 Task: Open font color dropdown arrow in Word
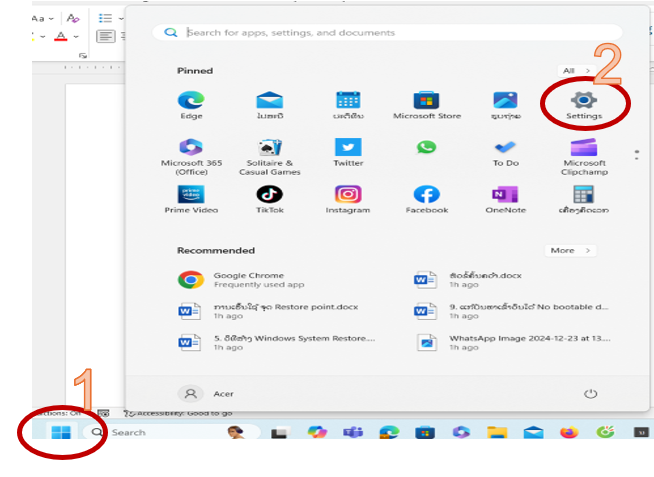pos(76,37)
